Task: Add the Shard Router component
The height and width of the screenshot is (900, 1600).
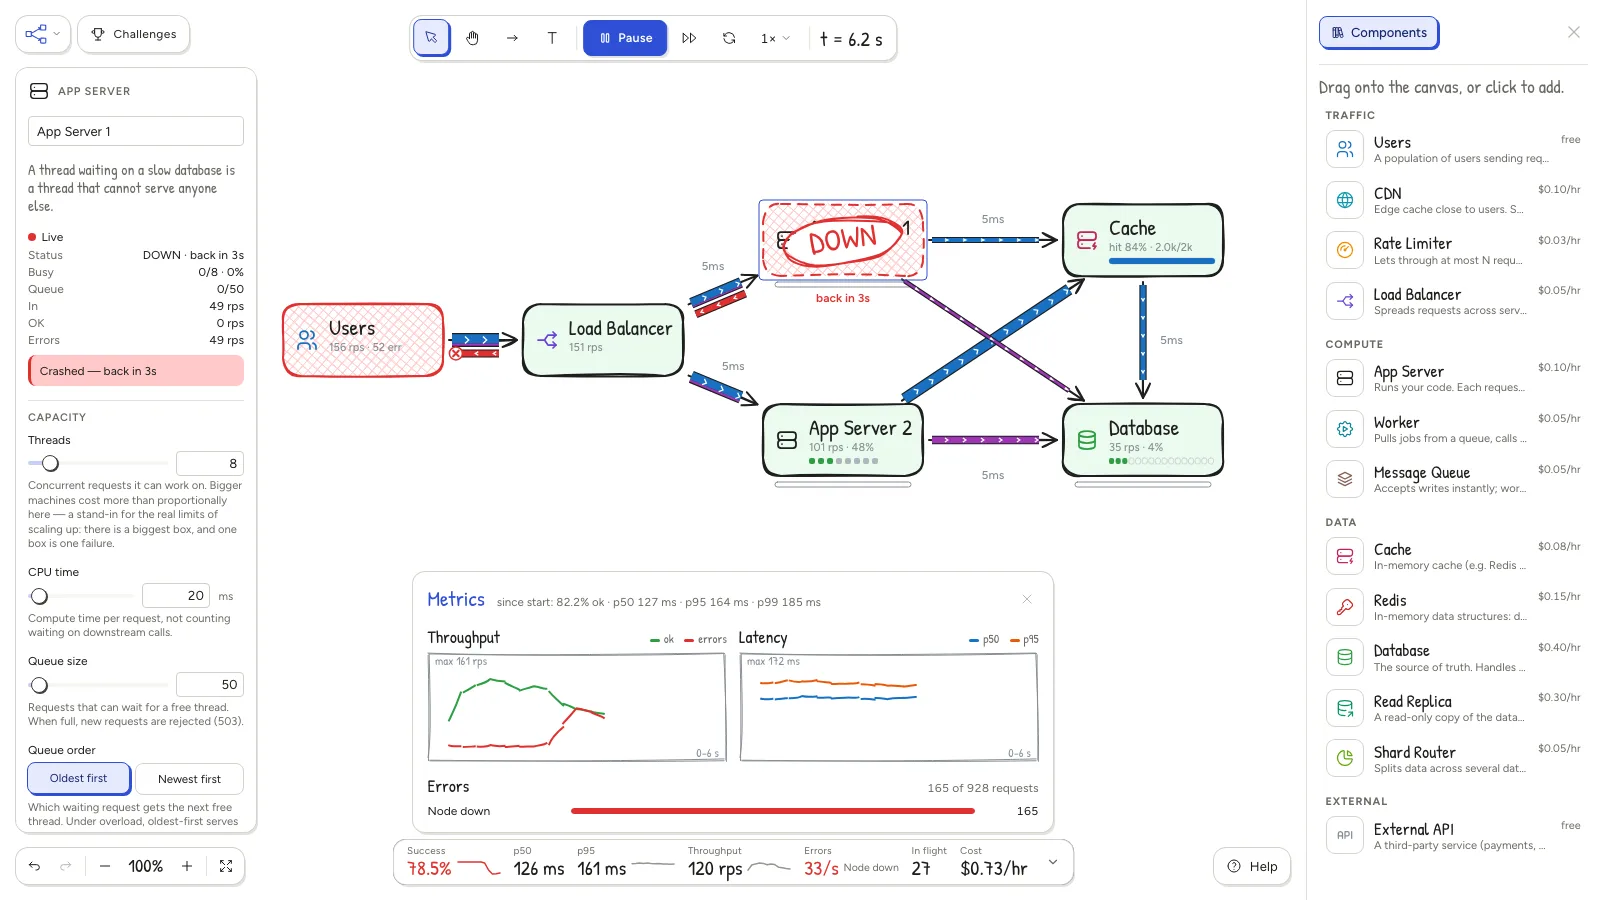Action: point(1453,759)
